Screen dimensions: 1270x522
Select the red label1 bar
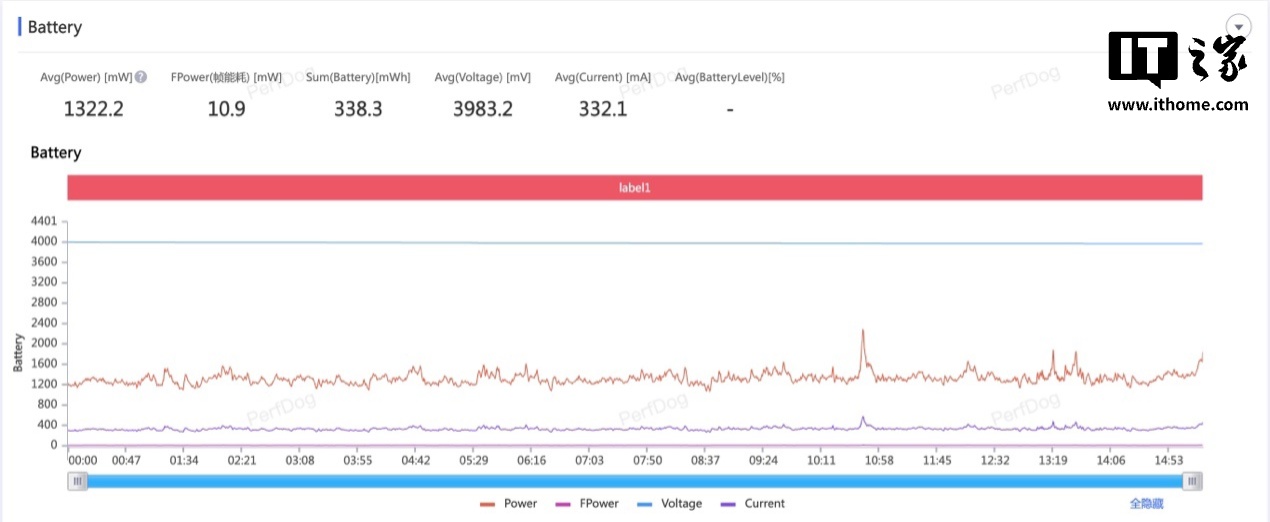(634, 187)
